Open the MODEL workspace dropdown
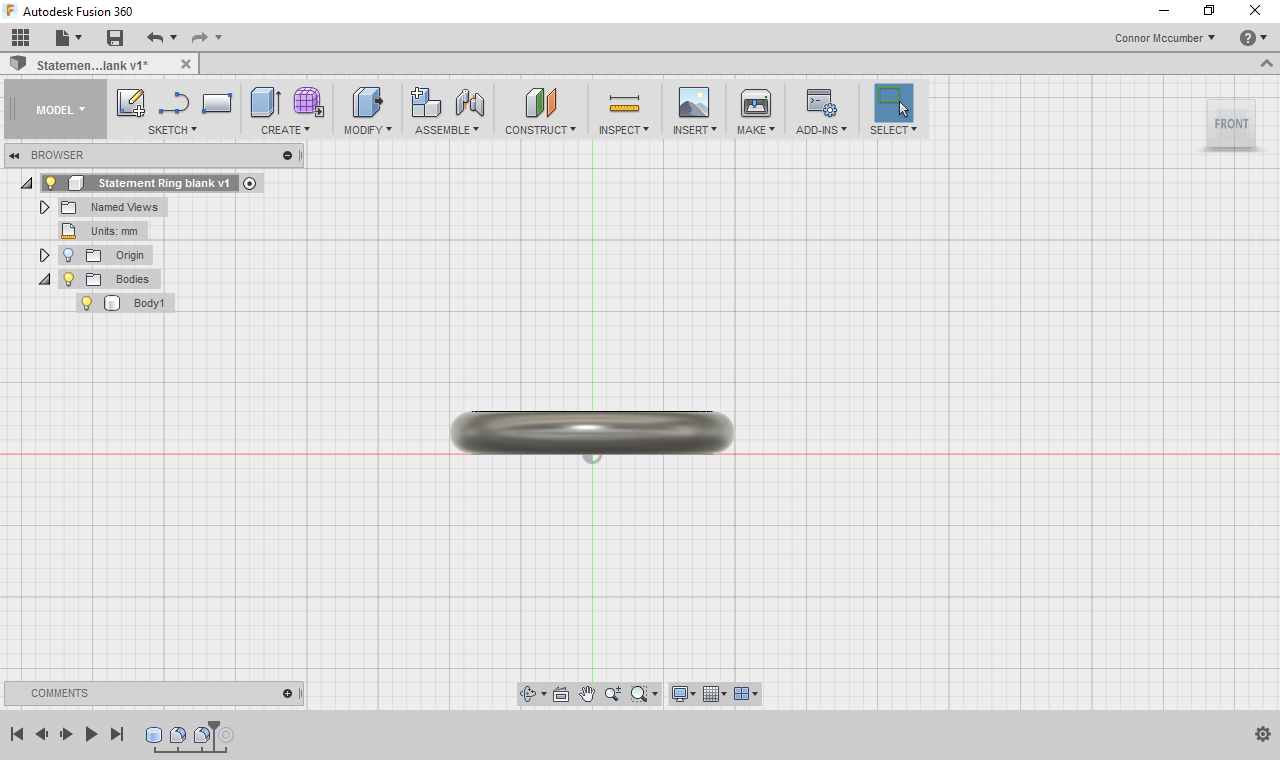Viewport: 1280px width, 760px height. tap(60, 110)
